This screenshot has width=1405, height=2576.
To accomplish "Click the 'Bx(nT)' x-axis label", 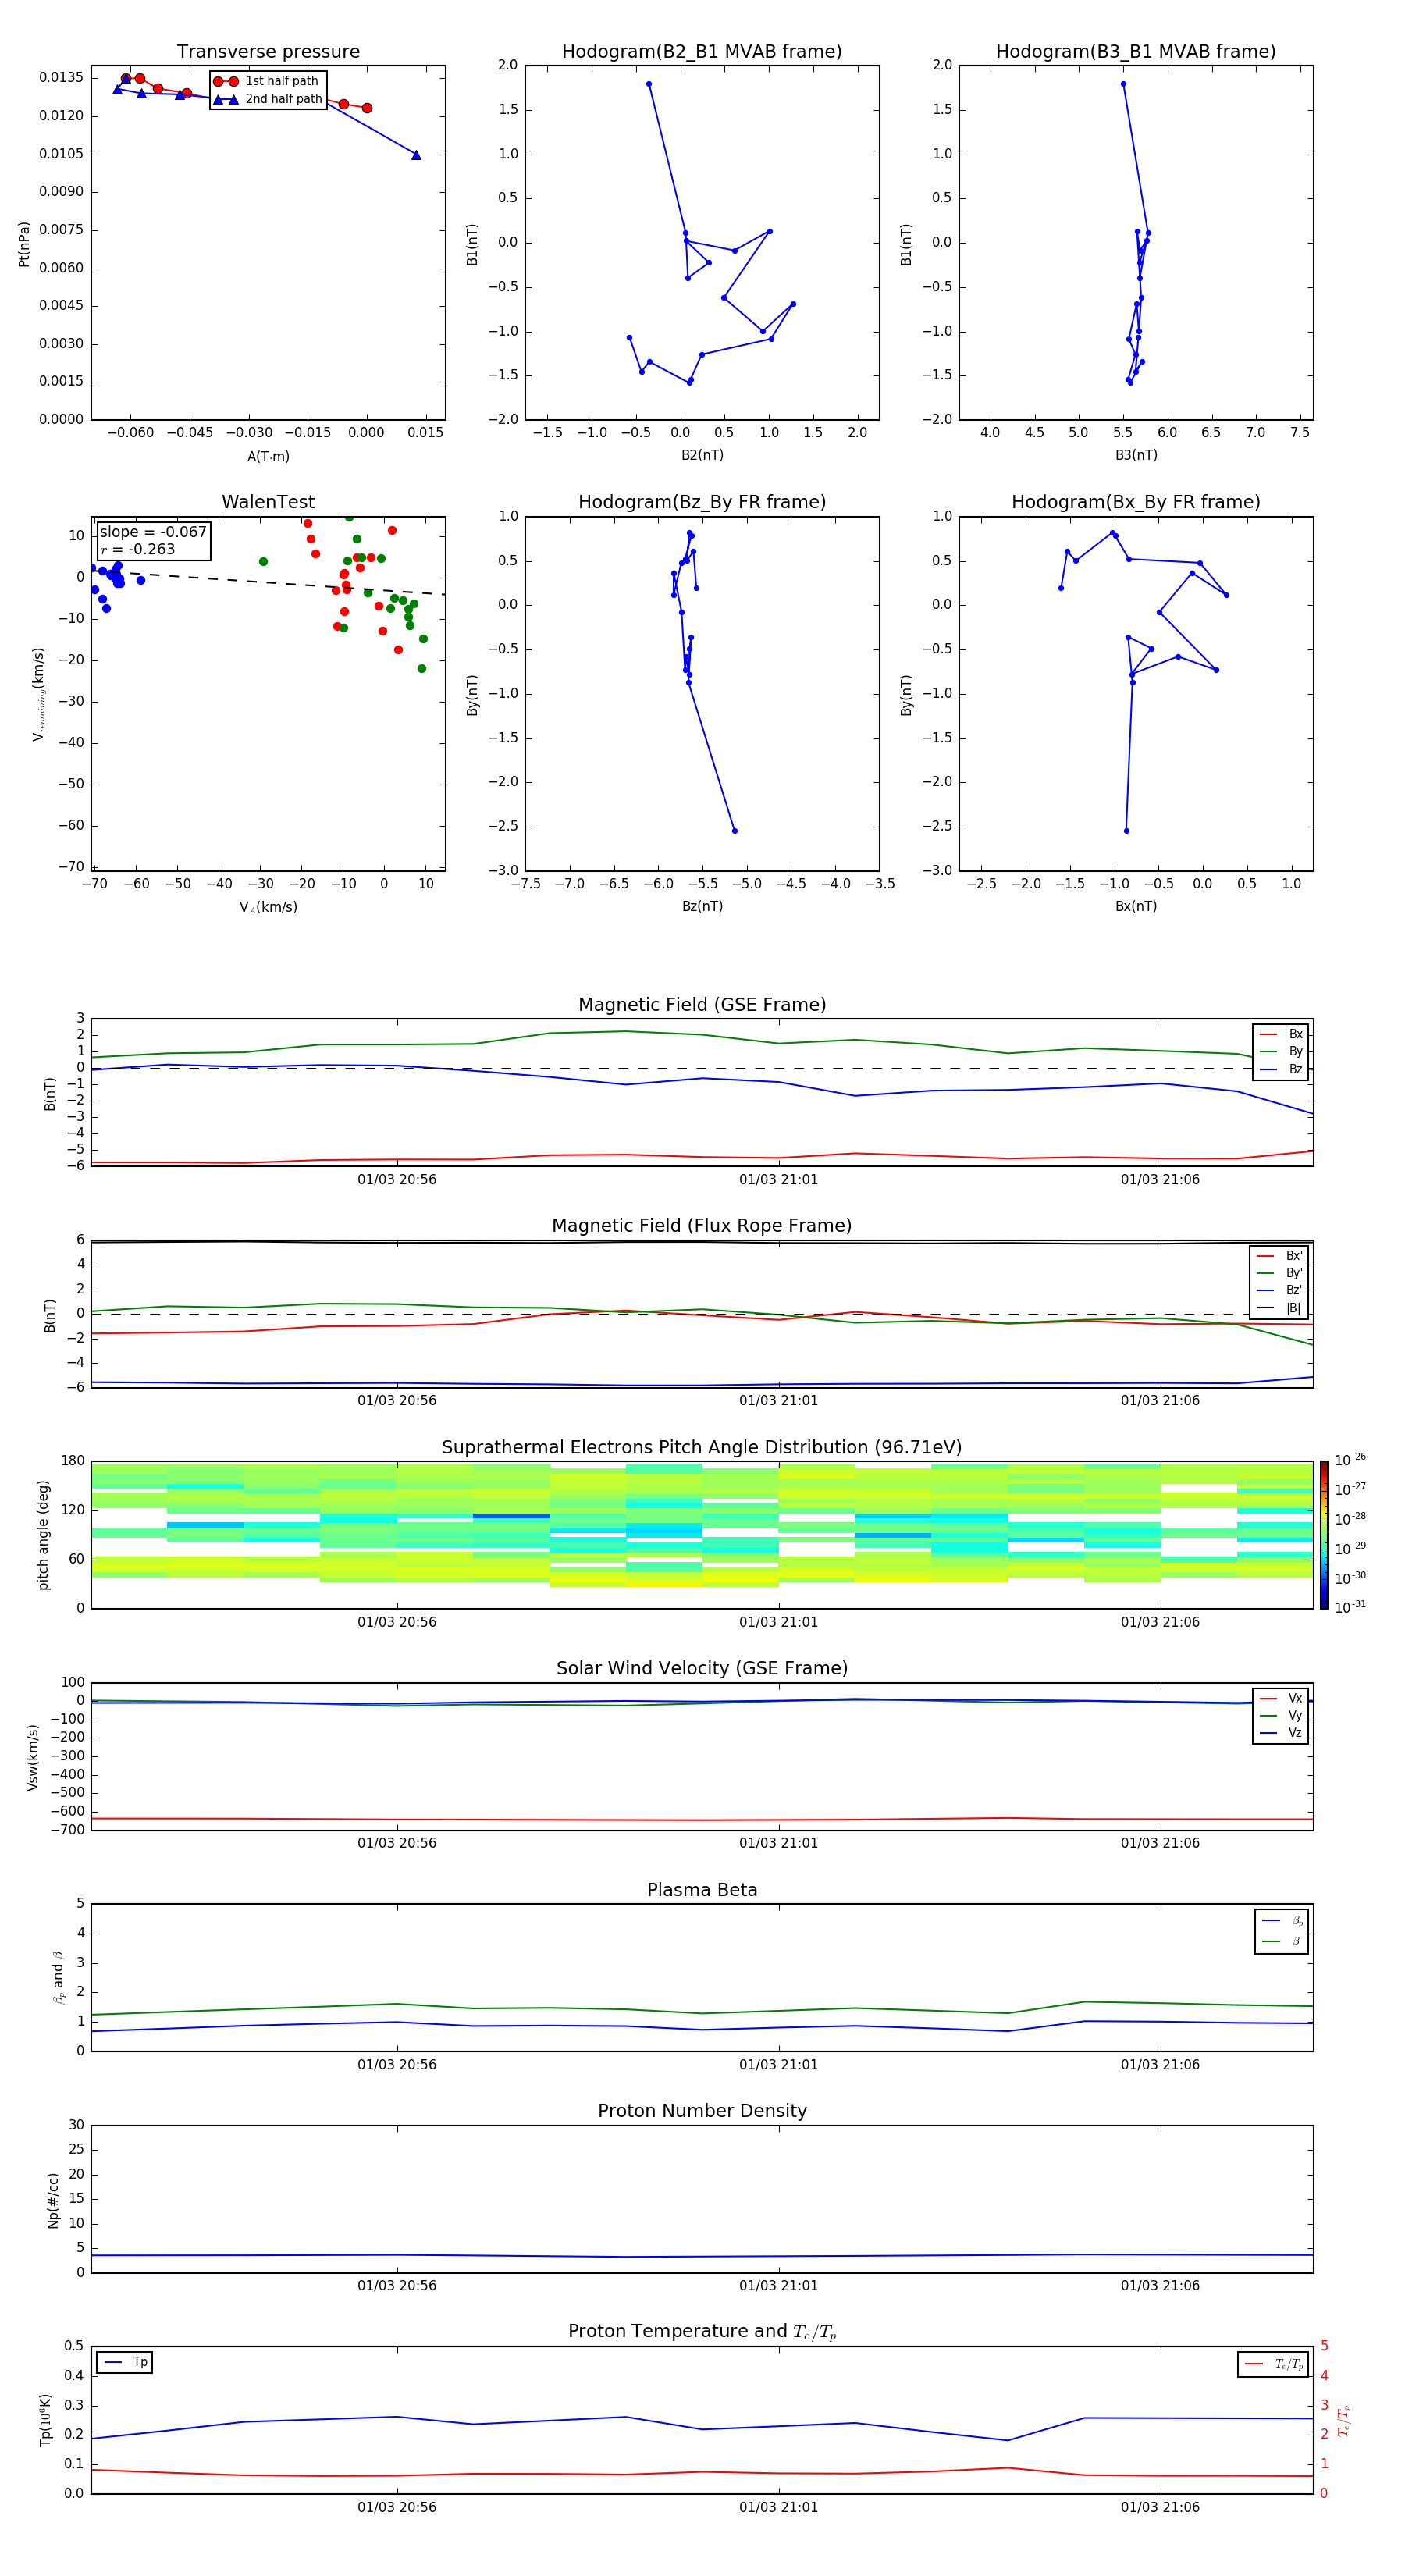I will click(1136, 906).
